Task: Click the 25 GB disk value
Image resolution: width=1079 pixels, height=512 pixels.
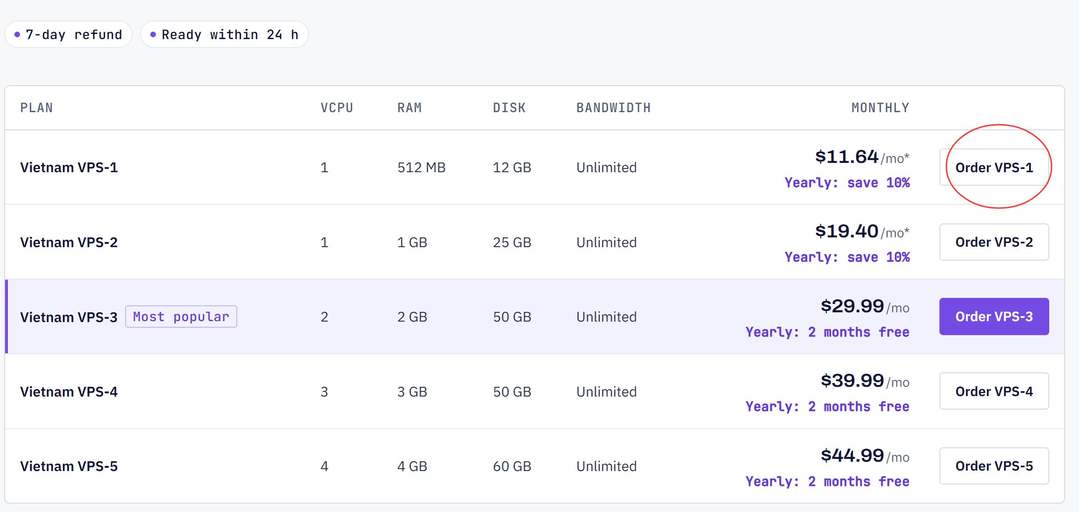Action: 512,242
